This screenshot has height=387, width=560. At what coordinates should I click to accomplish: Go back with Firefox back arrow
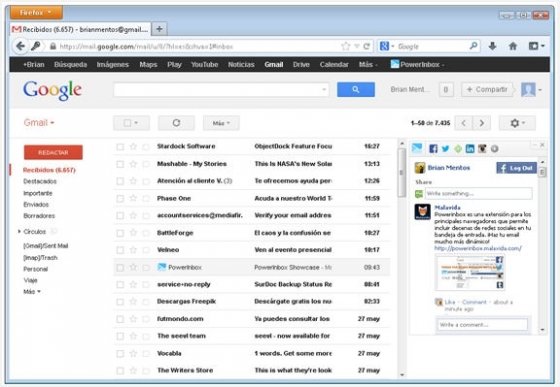tap(20, 46)
